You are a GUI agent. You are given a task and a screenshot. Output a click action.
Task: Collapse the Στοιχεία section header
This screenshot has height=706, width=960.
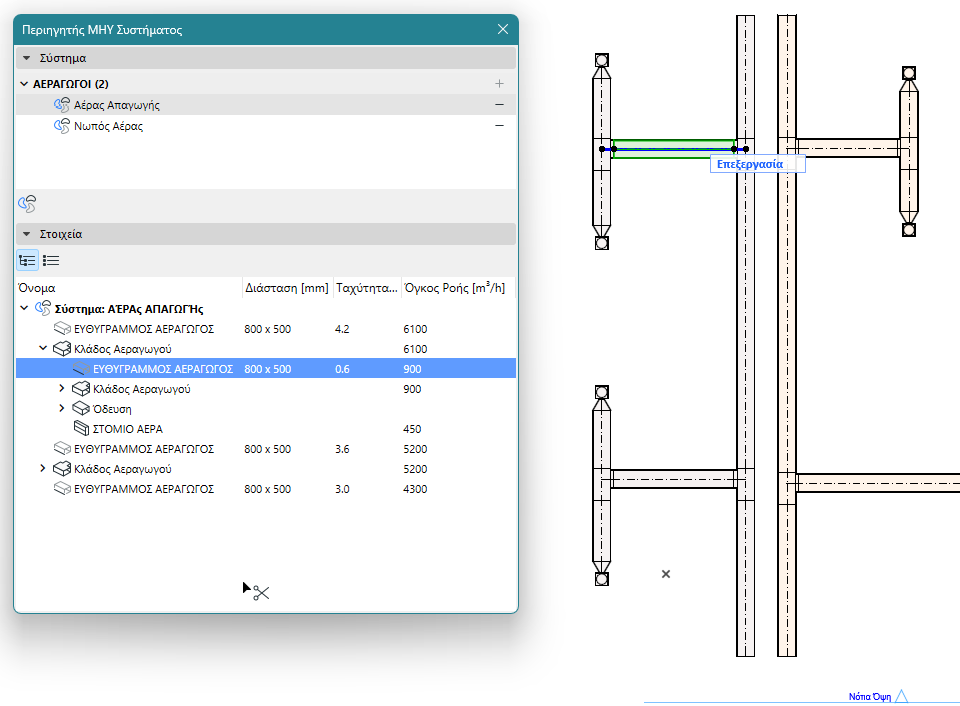pyautogui.click(x=27, y=234)
